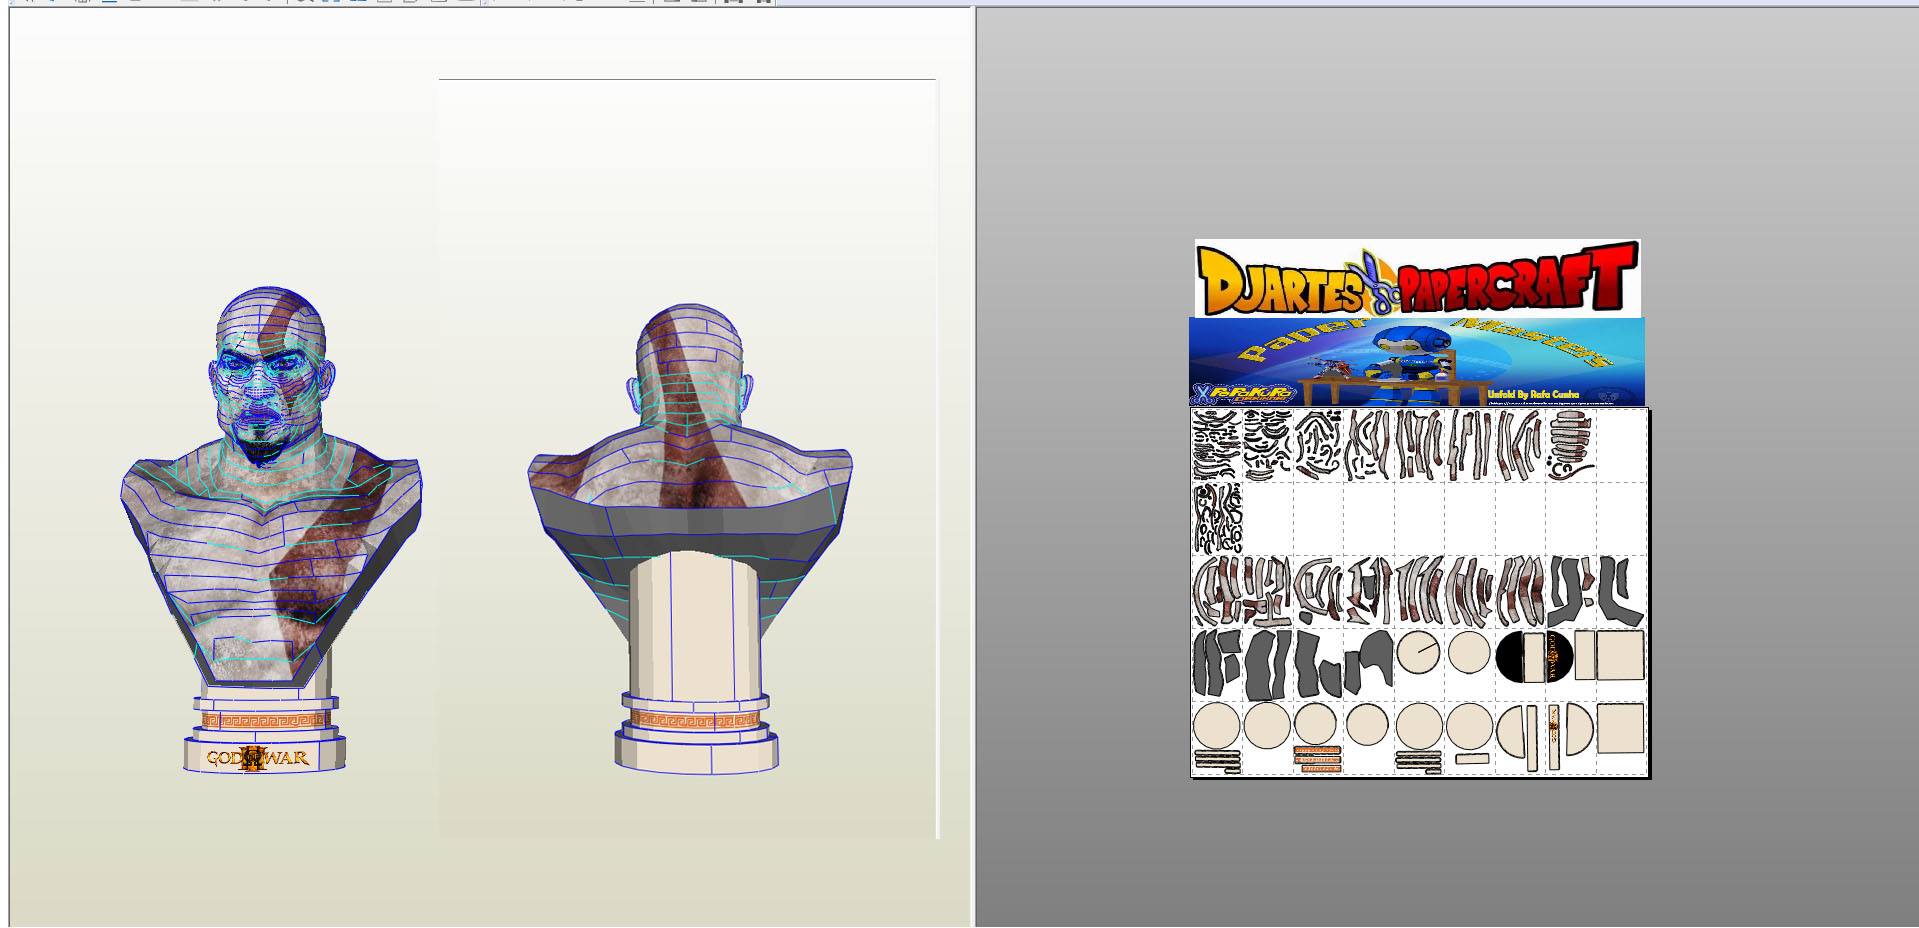Click the "Unfold By Rafa Cunha" text

[x=1533, y=394]
